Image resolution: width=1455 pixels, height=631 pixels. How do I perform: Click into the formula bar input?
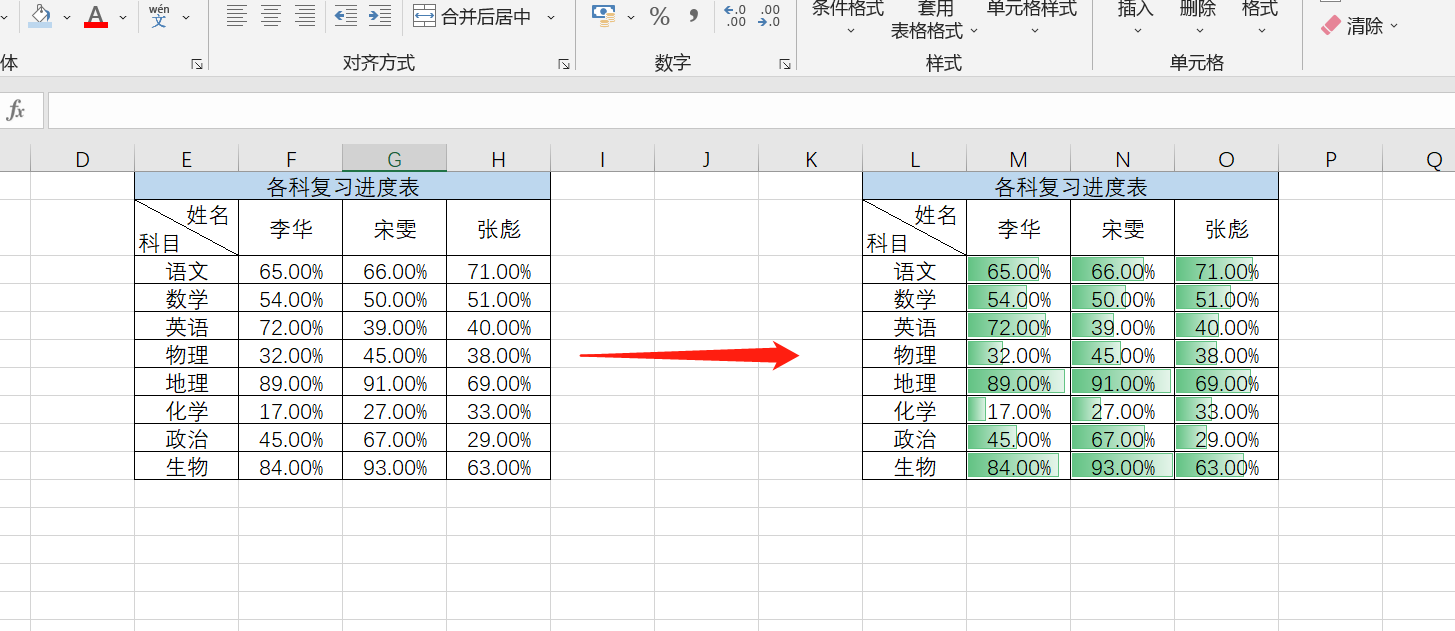click(750, 111)
